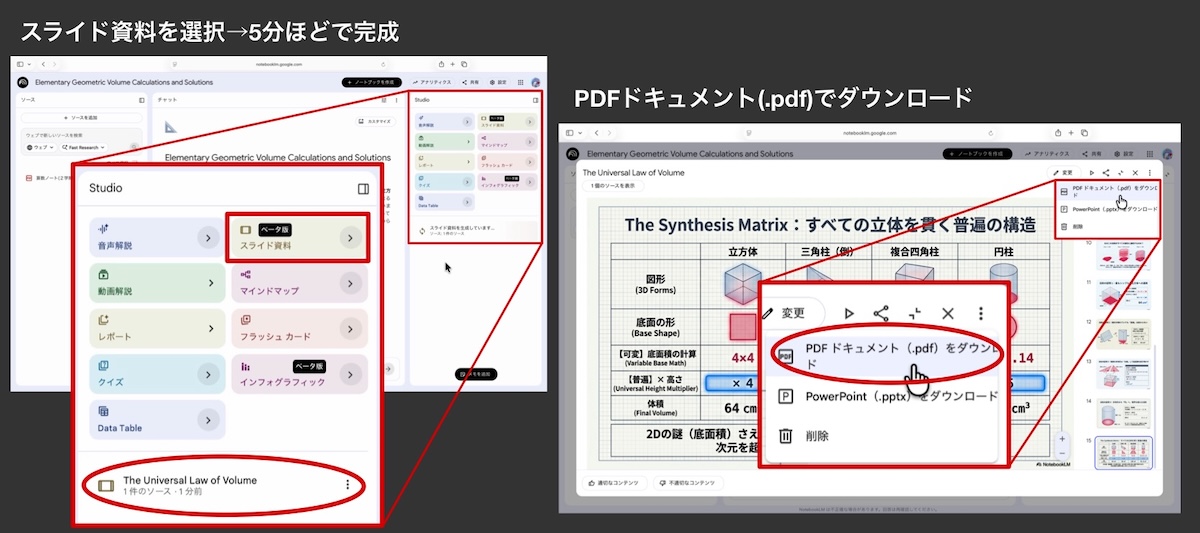Click ソースを追加 in left window's source panel

tap(82, 118)
